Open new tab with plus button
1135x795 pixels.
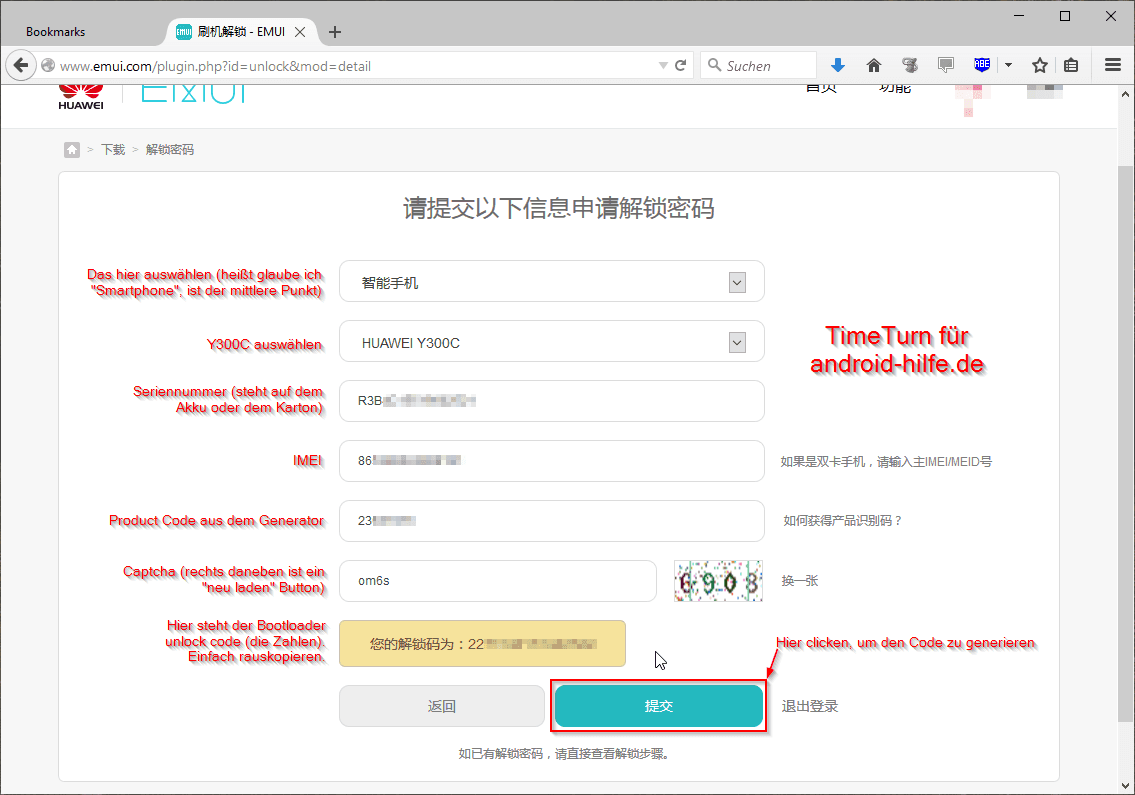(334, 32)
